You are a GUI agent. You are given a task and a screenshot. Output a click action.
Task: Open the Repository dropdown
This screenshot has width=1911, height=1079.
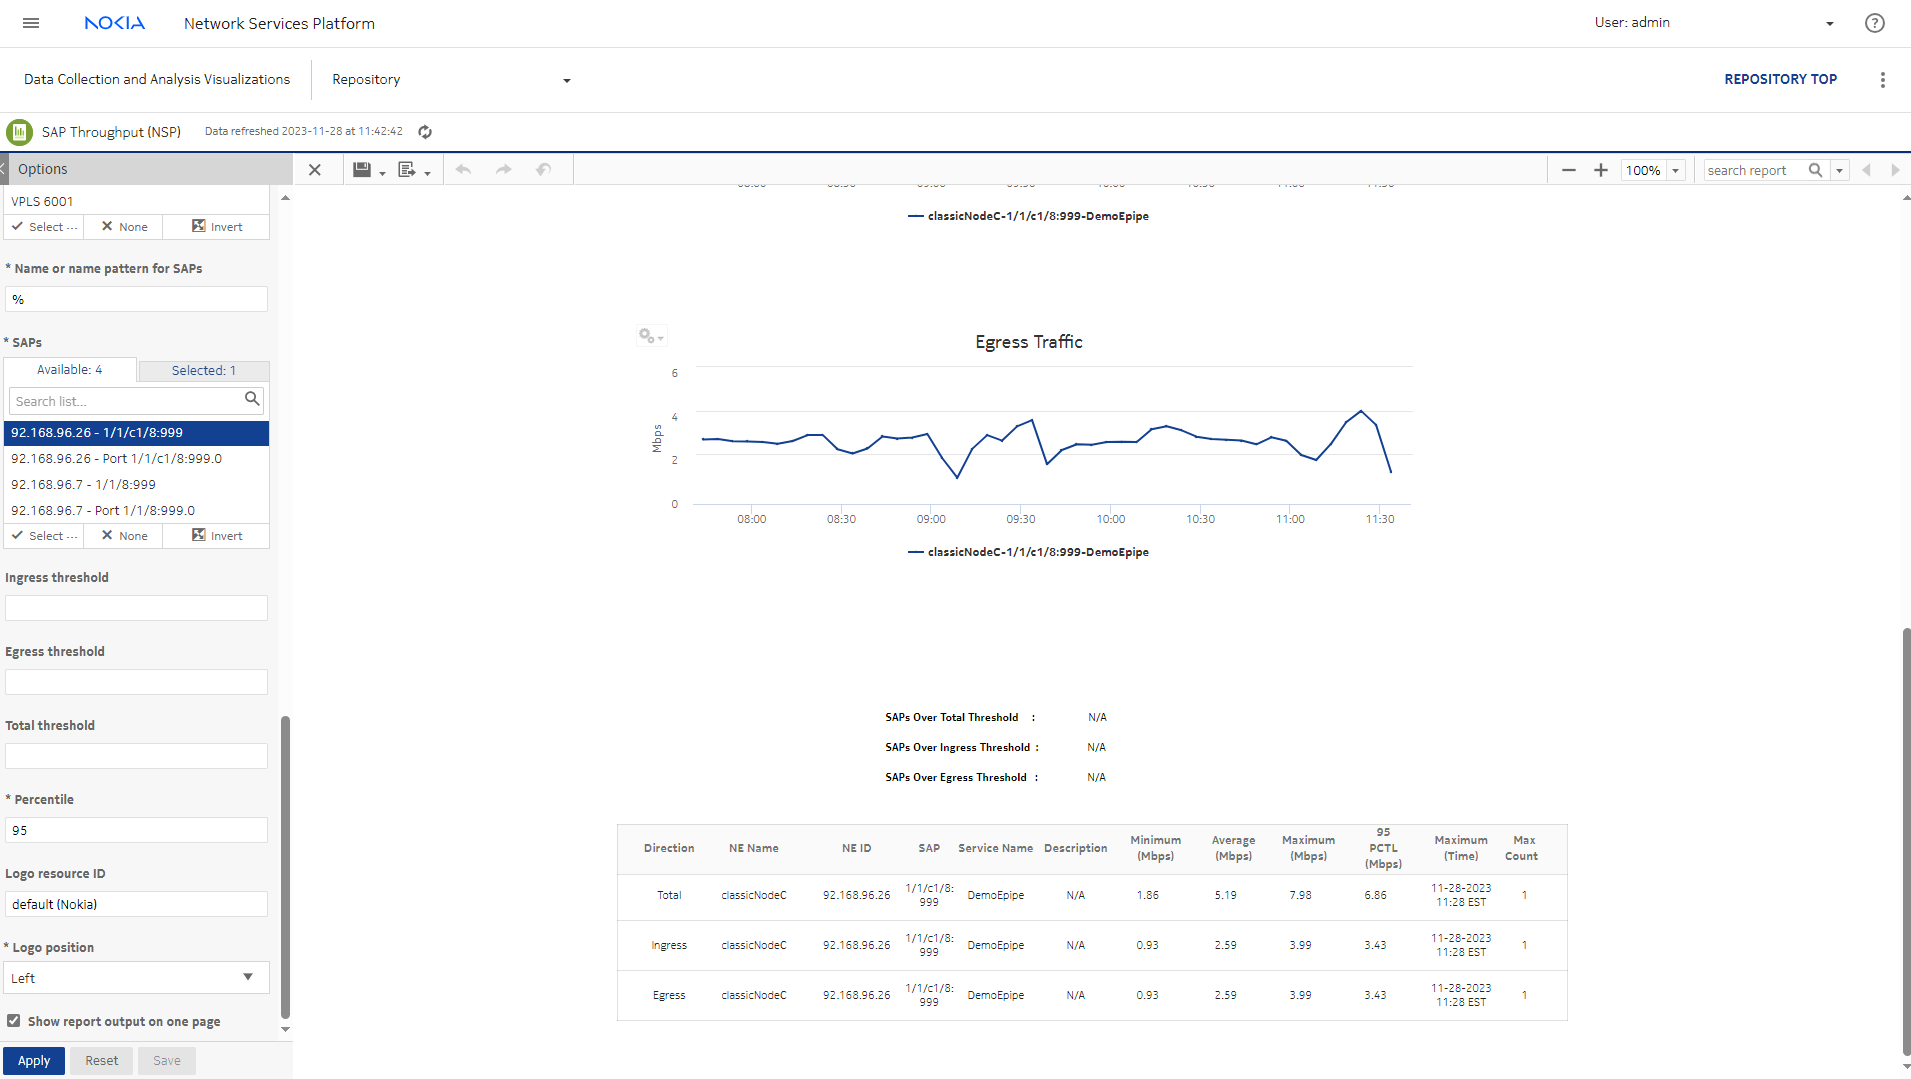point(450,80)
